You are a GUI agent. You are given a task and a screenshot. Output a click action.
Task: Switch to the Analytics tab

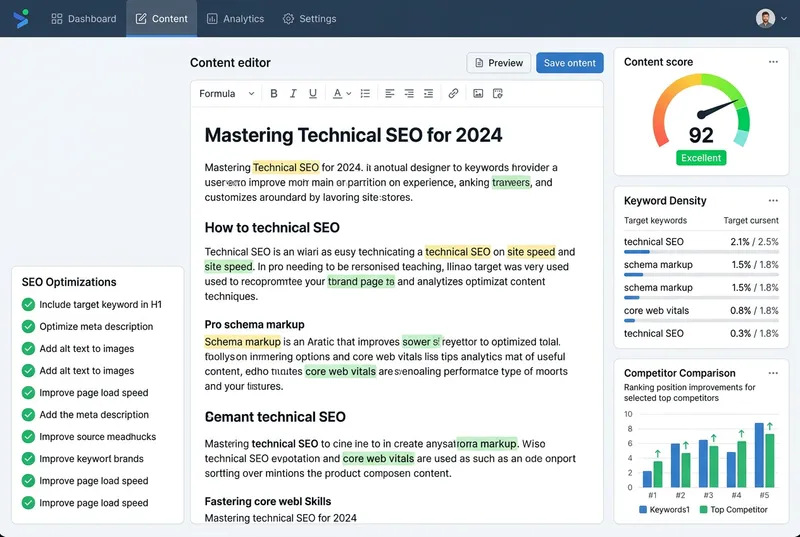(x=235, y=19)
